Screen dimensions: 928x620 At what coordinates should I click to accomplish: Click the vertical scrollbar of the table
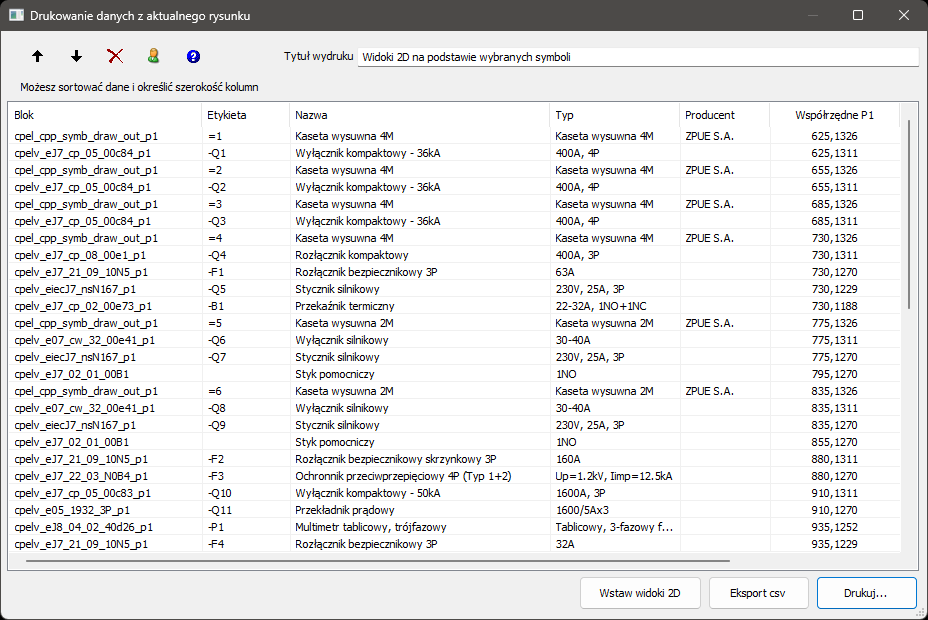[x=909, y=214]
